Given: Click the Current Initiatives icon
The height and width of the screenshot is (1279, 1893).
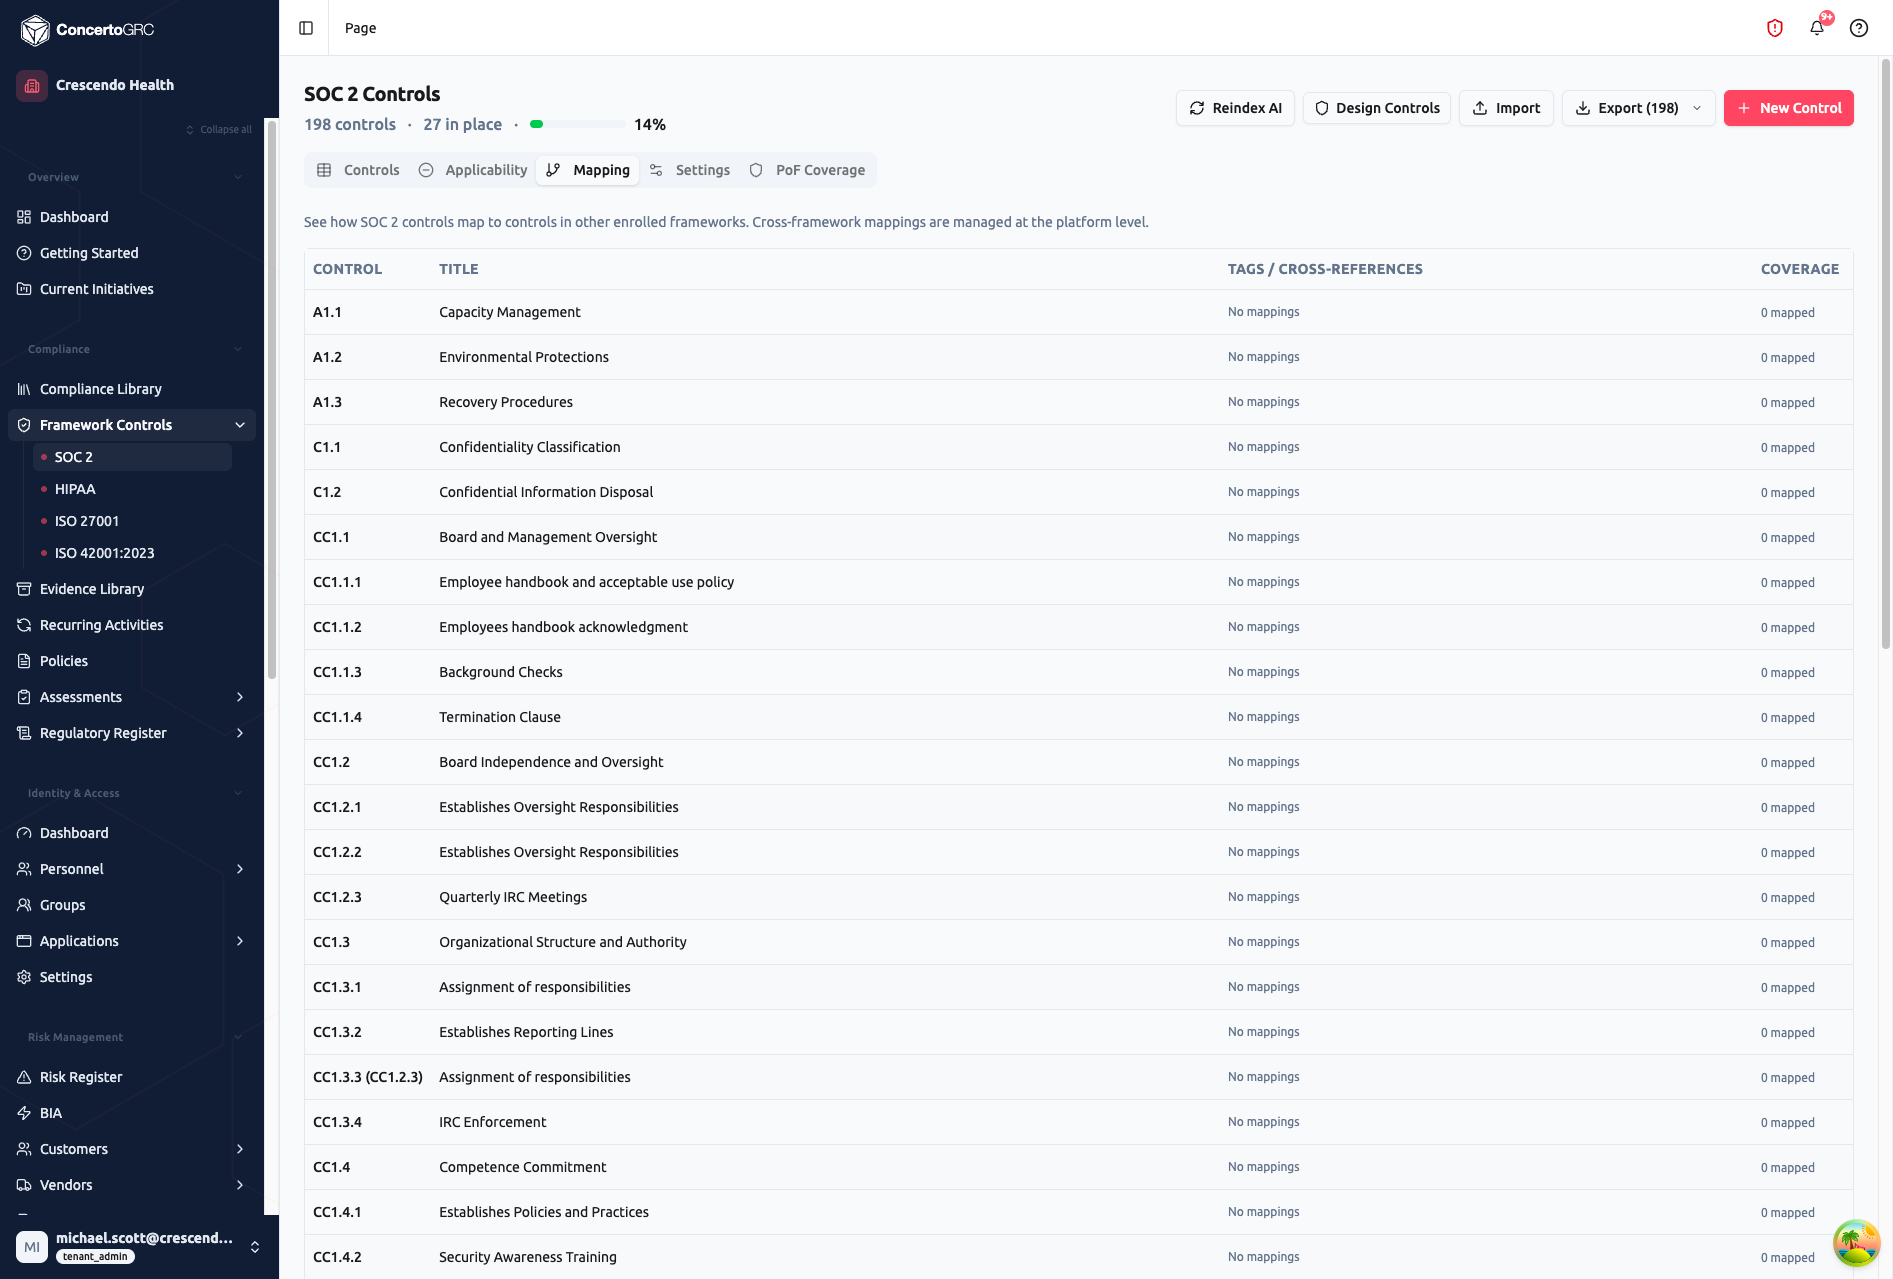Looking at the screenshot, I should click(24, 289).
